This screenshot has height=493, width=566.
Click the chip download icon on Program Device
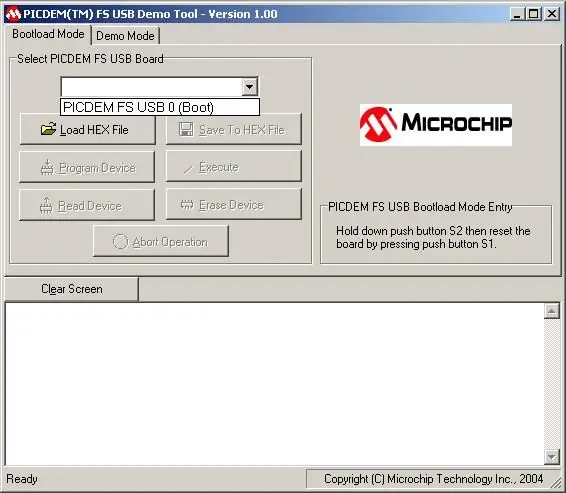pyautogui.click(x=47, y=167)
